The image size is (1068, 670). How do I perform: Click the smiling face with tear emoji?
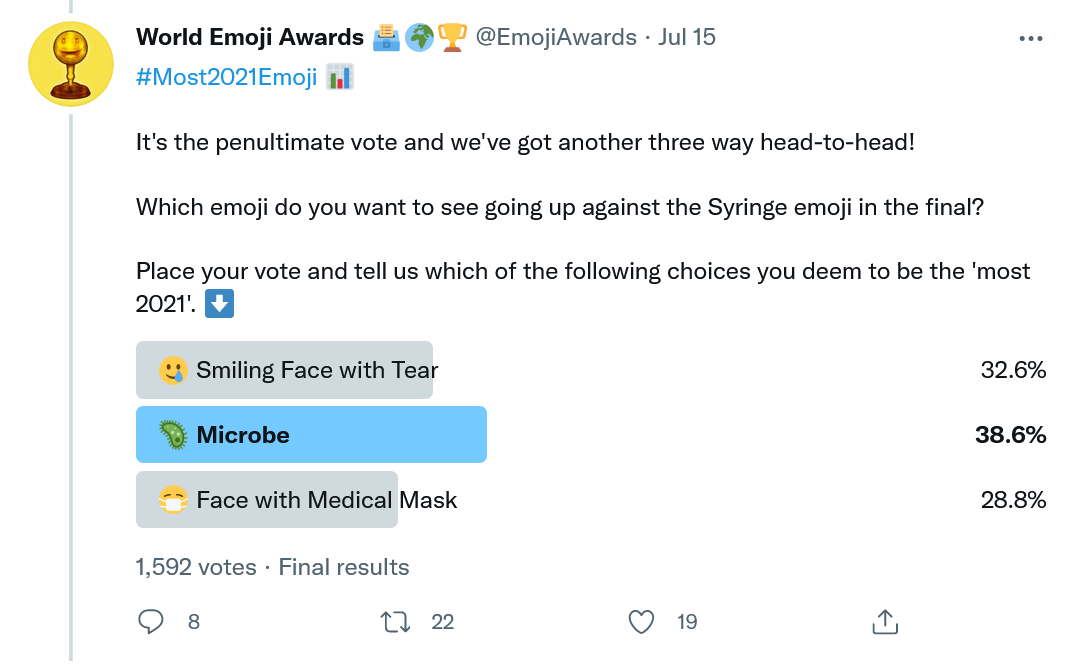point(173,370)
